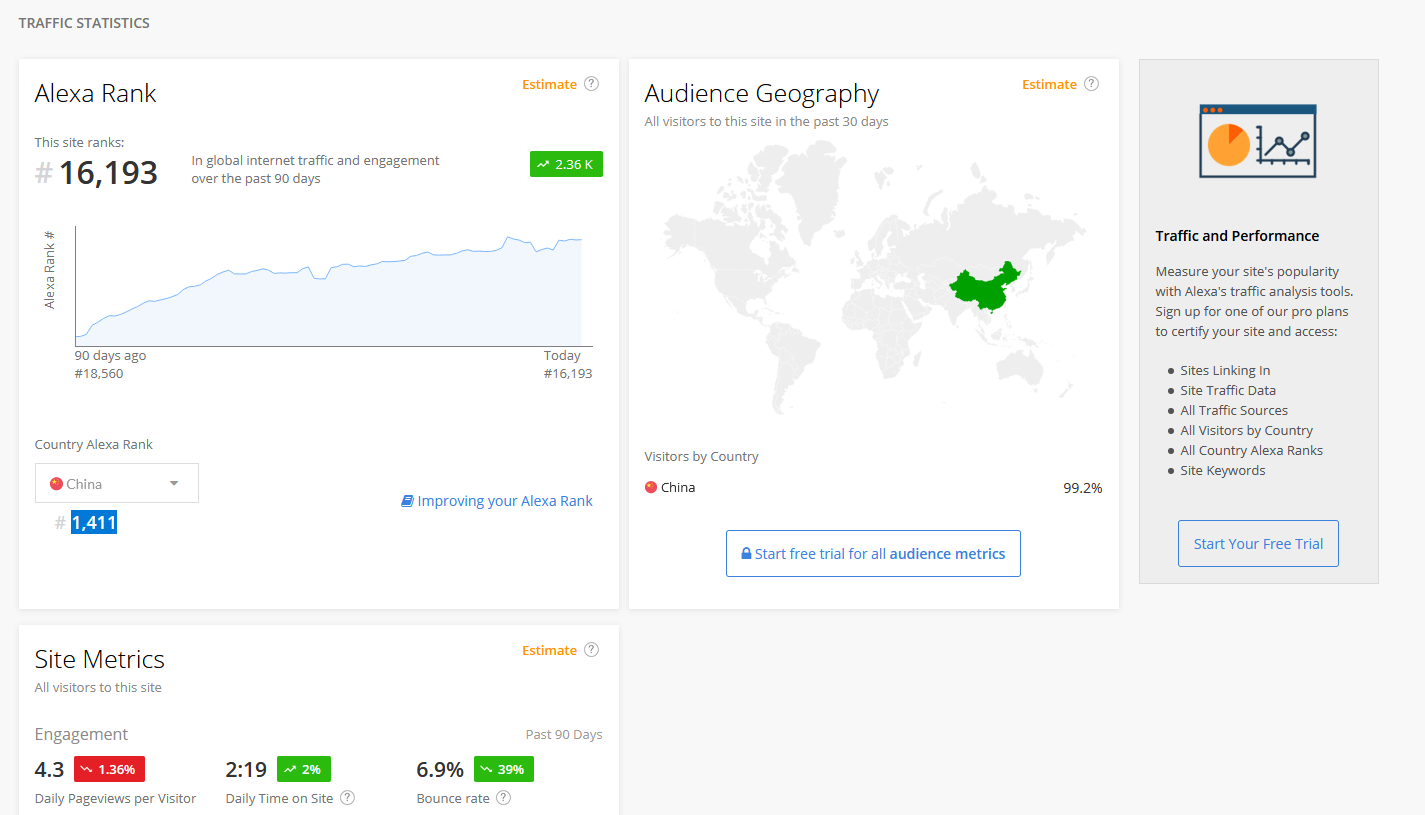Click the global rank number 16,193
This screenshot has width=1425, height=815.
click(x=108, y=173)
